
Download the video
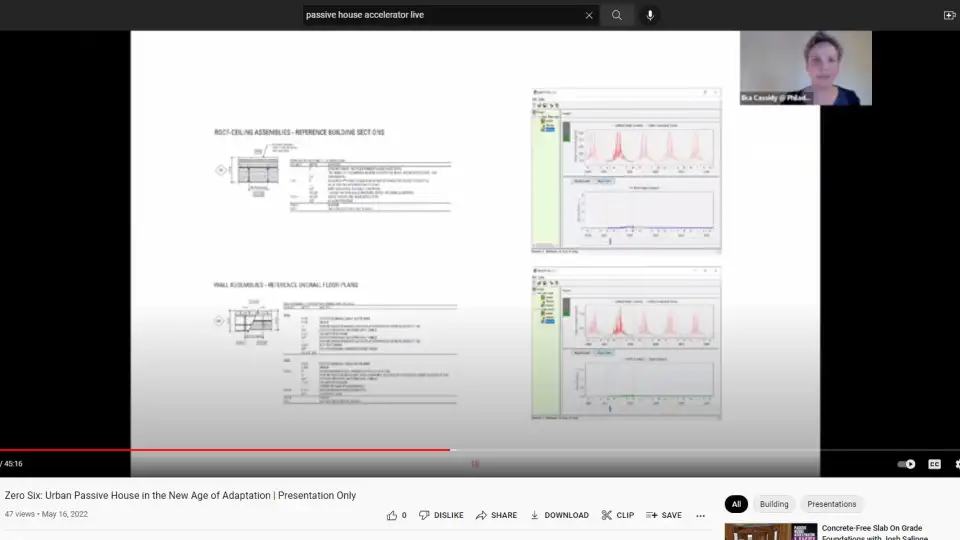[x=559, y=515]
